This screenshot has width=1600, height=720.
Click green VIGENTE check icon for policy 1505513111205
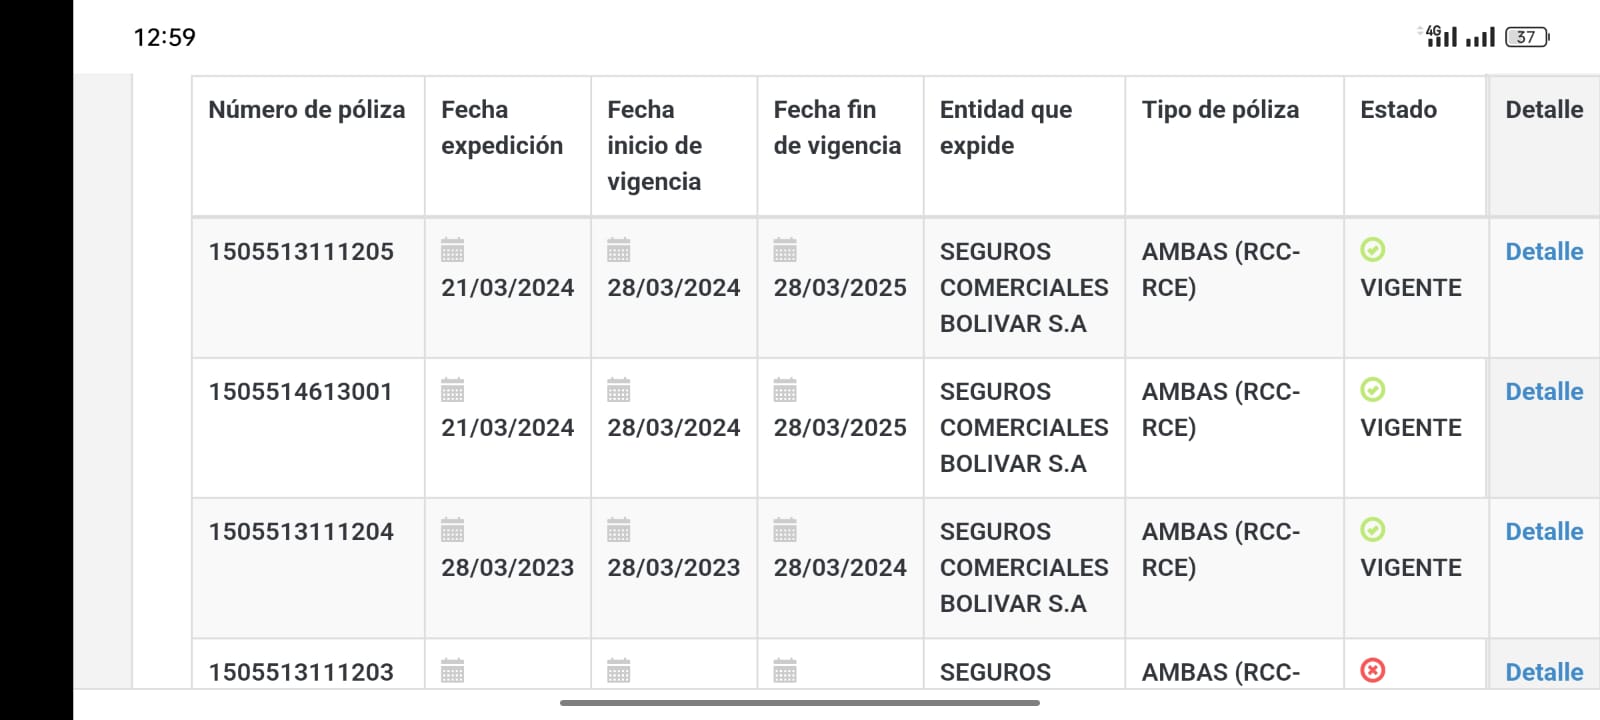[1373, 250]
